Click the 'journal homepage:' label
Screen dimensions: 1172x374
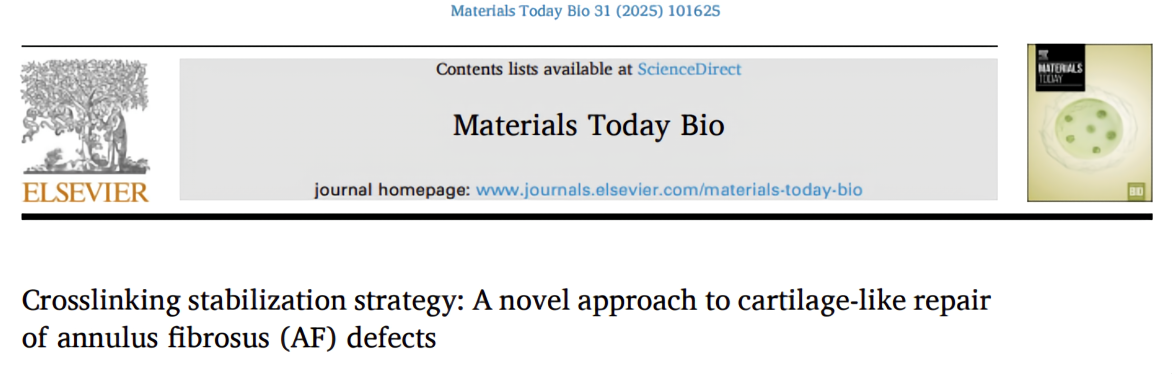click(x=392, y=189)
